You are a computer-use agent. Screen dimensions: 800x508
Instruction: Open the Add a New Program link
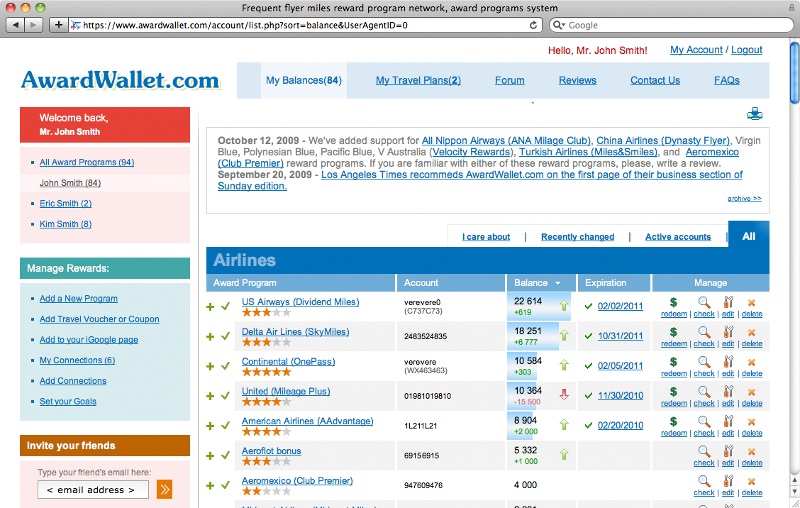pos(79,298)
